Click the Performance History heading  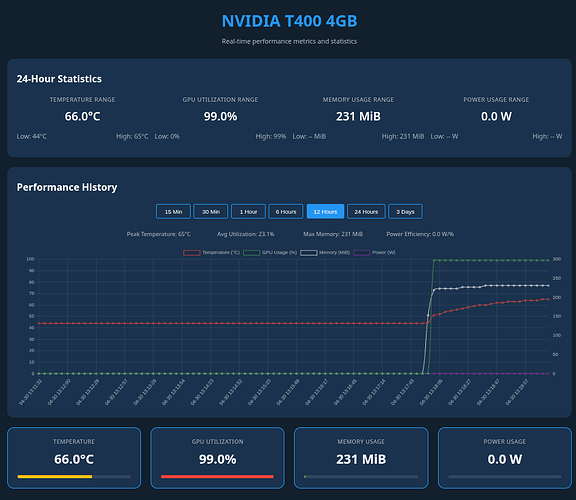coord(67,187)
